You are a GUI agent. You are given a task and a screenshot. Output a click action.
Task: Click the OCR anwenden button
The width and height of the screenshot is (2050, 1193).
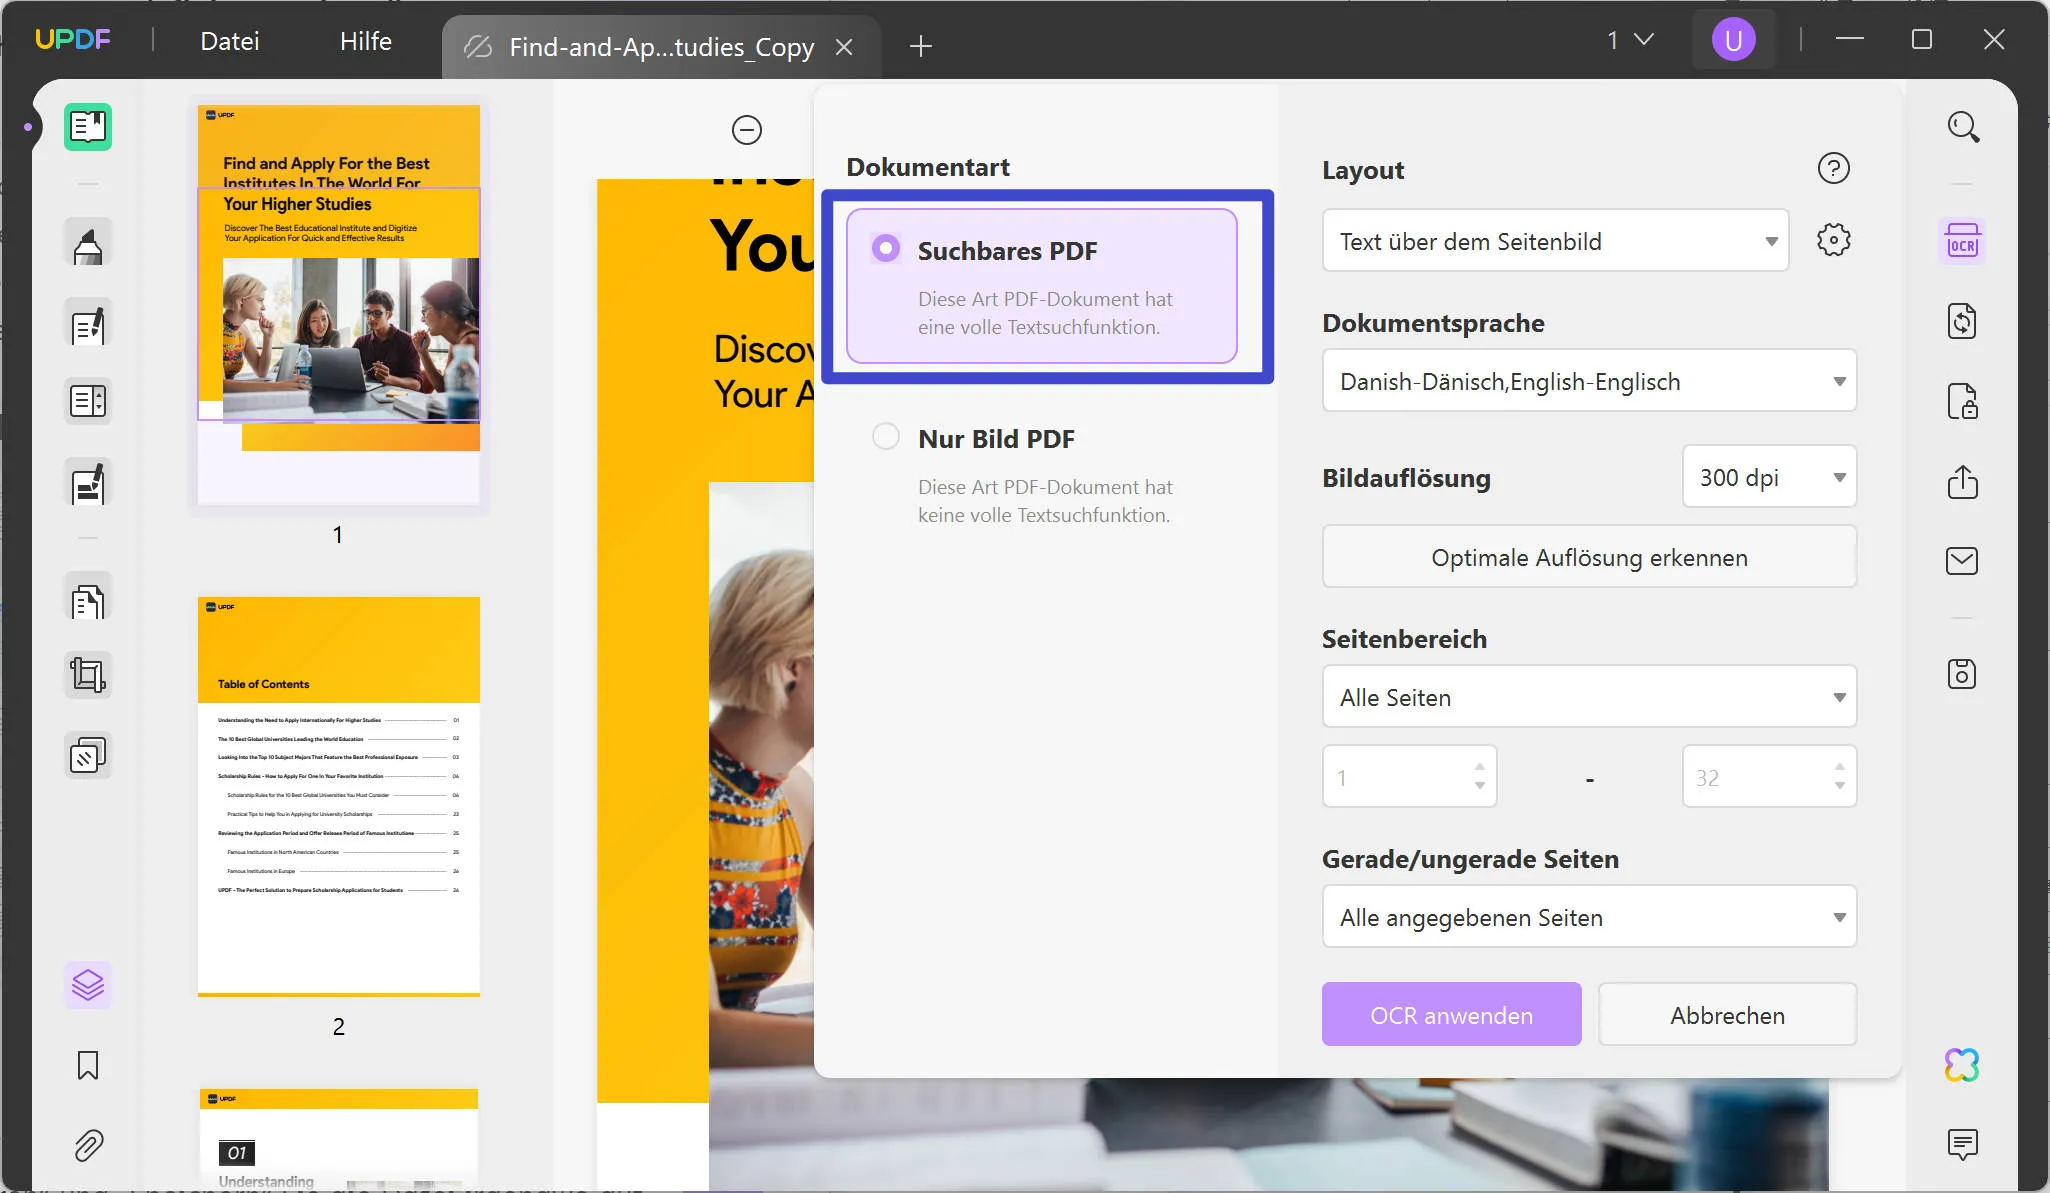click(1450, 1014)
